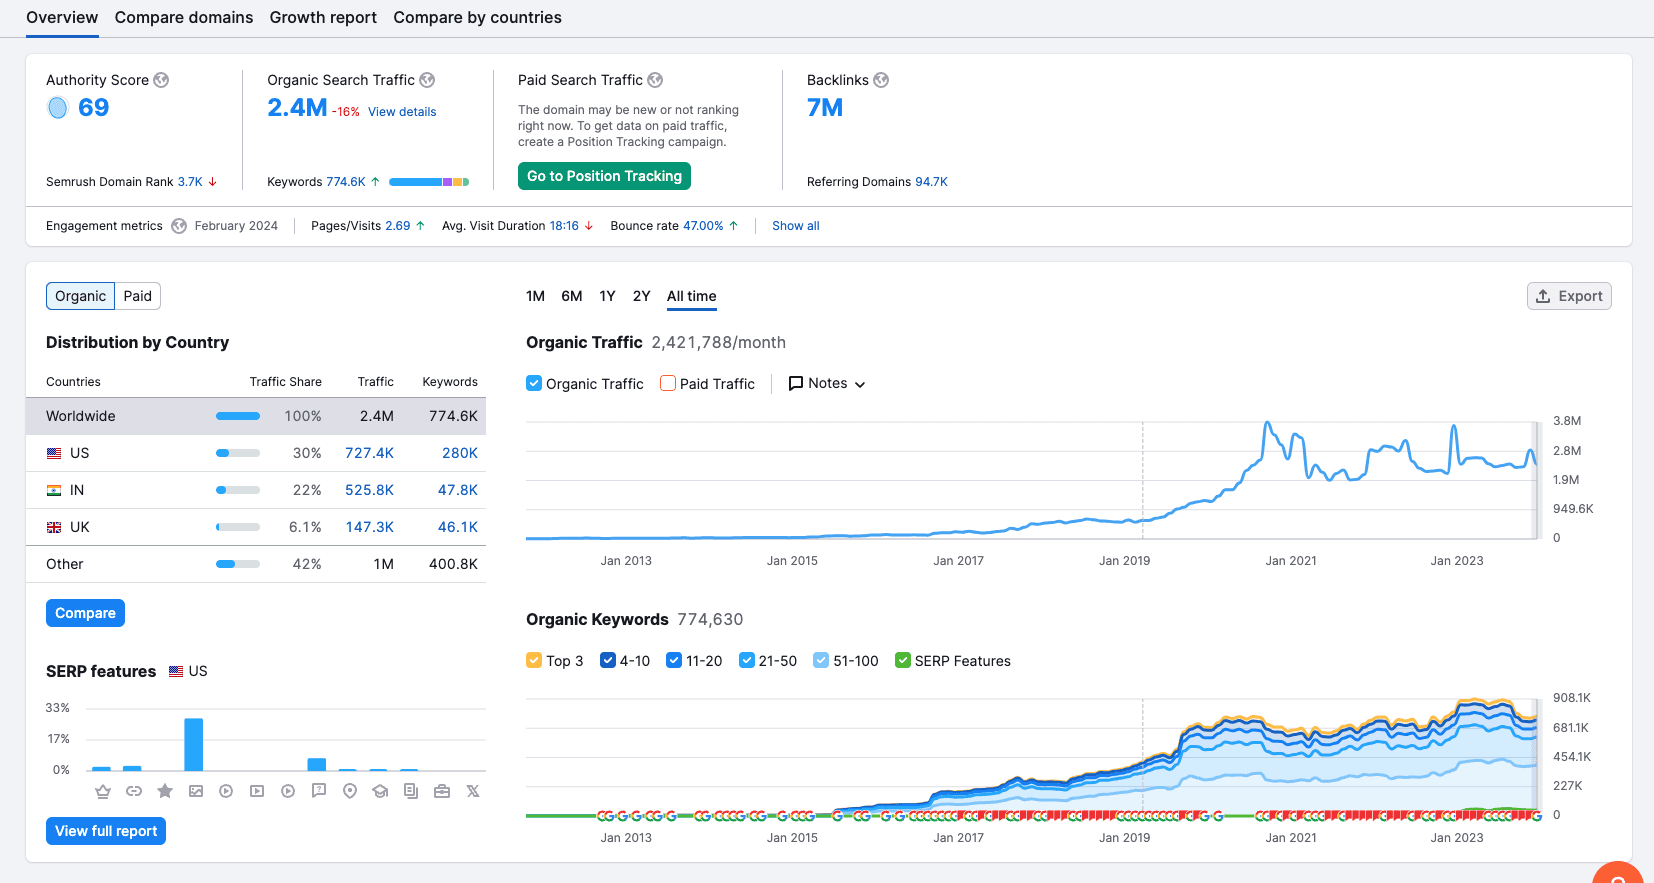Select the All time range

pos(692,296)
